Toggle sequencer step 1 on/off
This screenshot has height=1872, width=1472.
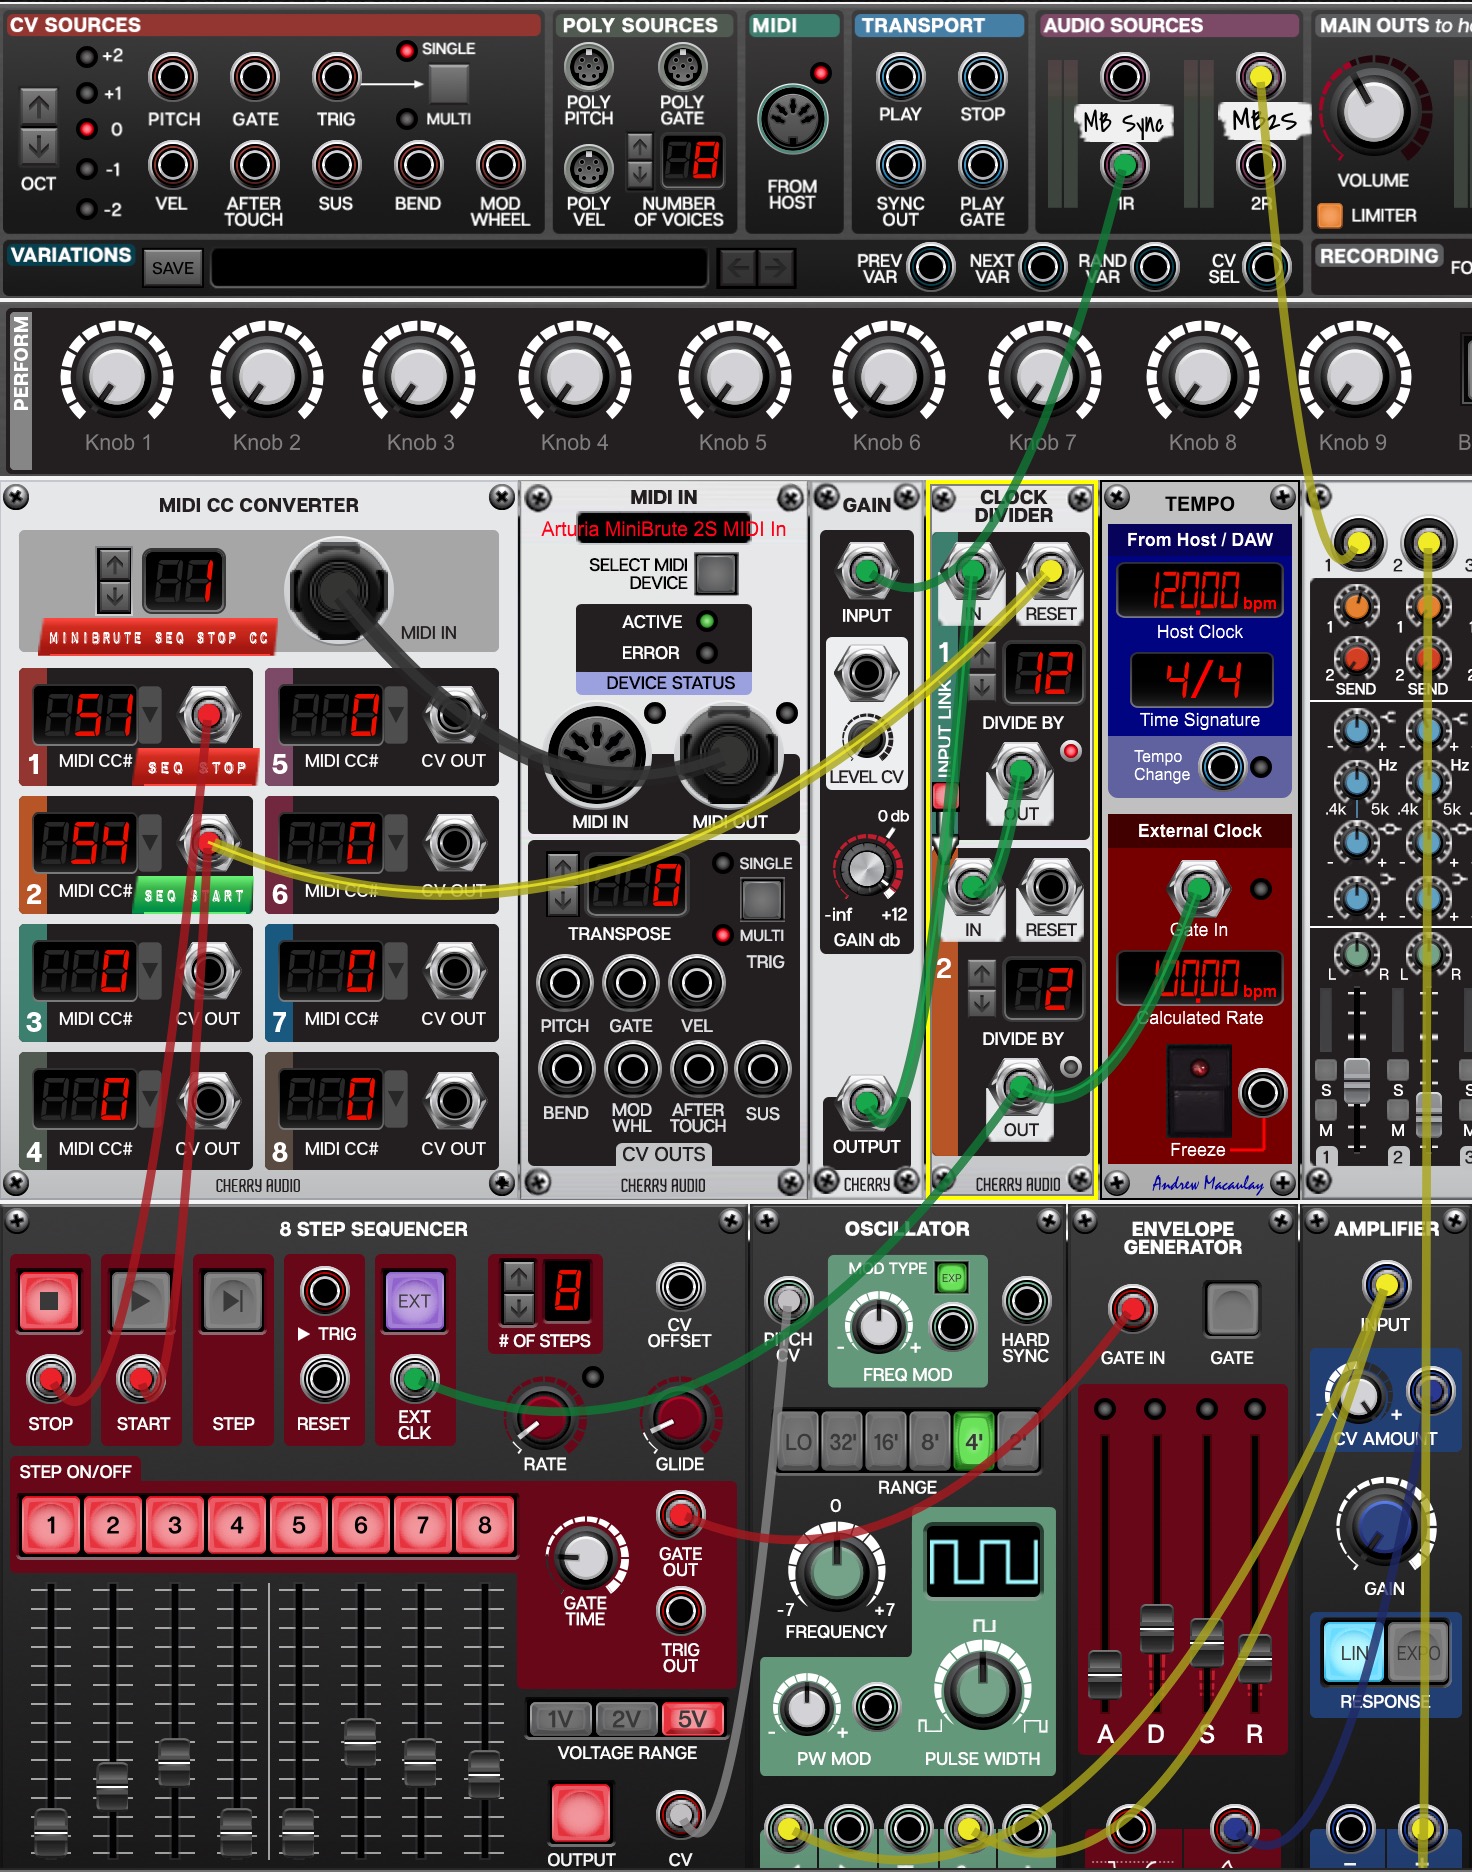click(x=51, y=1525)
